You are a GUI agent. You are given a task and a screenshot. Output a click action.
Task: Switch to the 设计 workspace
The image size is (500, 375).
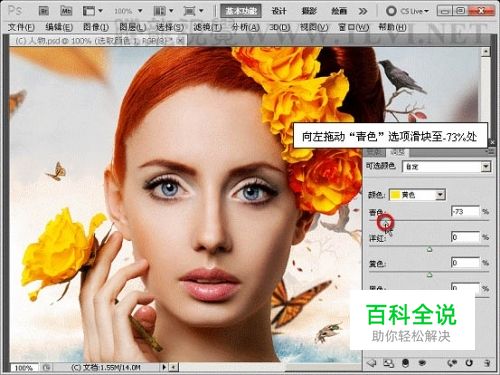coord(279,11)
